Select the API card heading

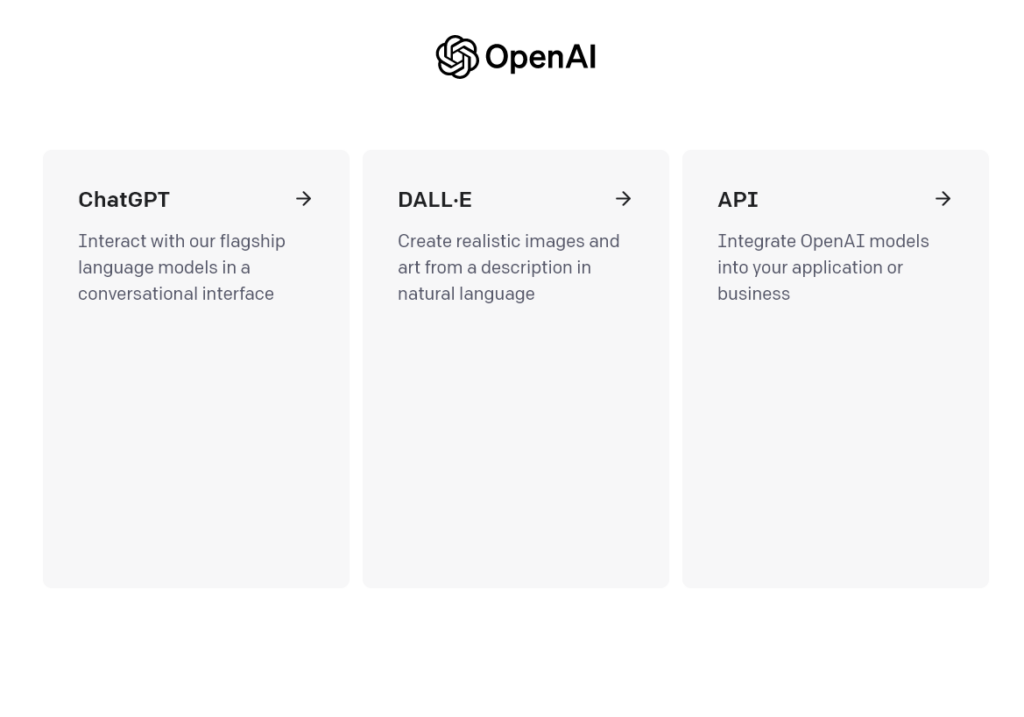click(738, 200)
